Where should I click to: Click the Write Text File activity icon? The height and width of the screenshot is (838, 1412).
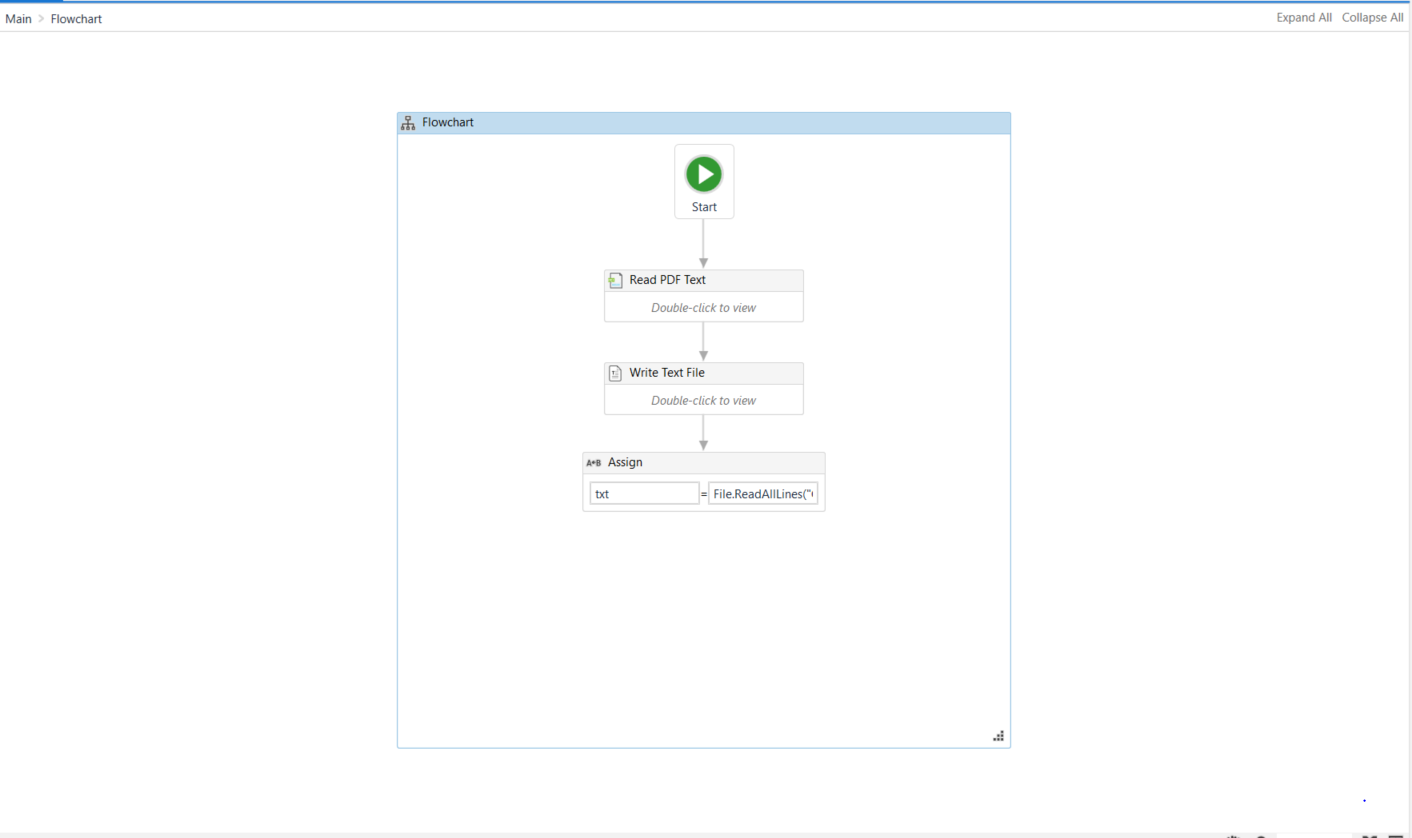(x=616, y=373)
